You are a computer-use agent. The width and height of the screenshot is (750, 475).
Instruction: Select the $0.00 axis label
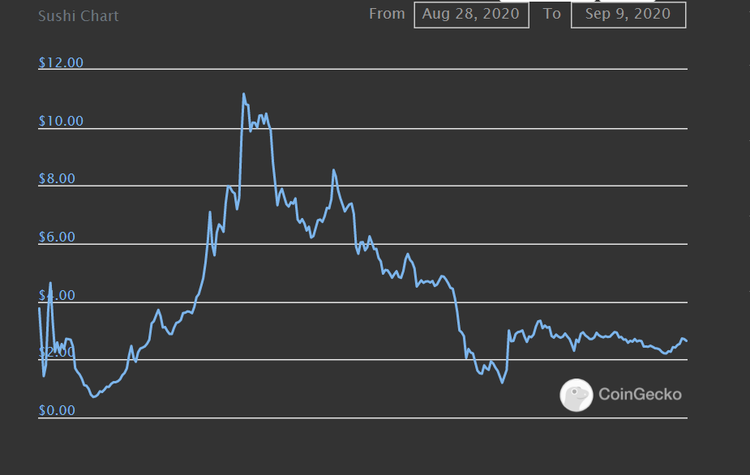[x=57, y=410]
